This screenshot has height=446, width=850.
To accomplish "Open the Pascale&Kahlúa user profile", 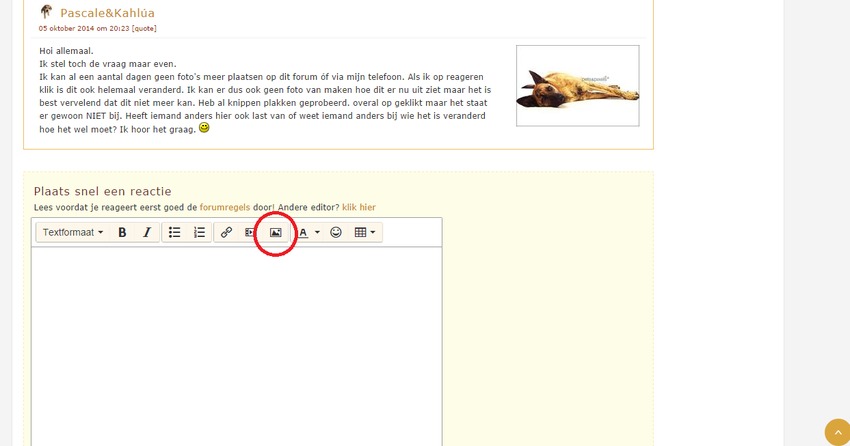I will [x=107, y=13].
